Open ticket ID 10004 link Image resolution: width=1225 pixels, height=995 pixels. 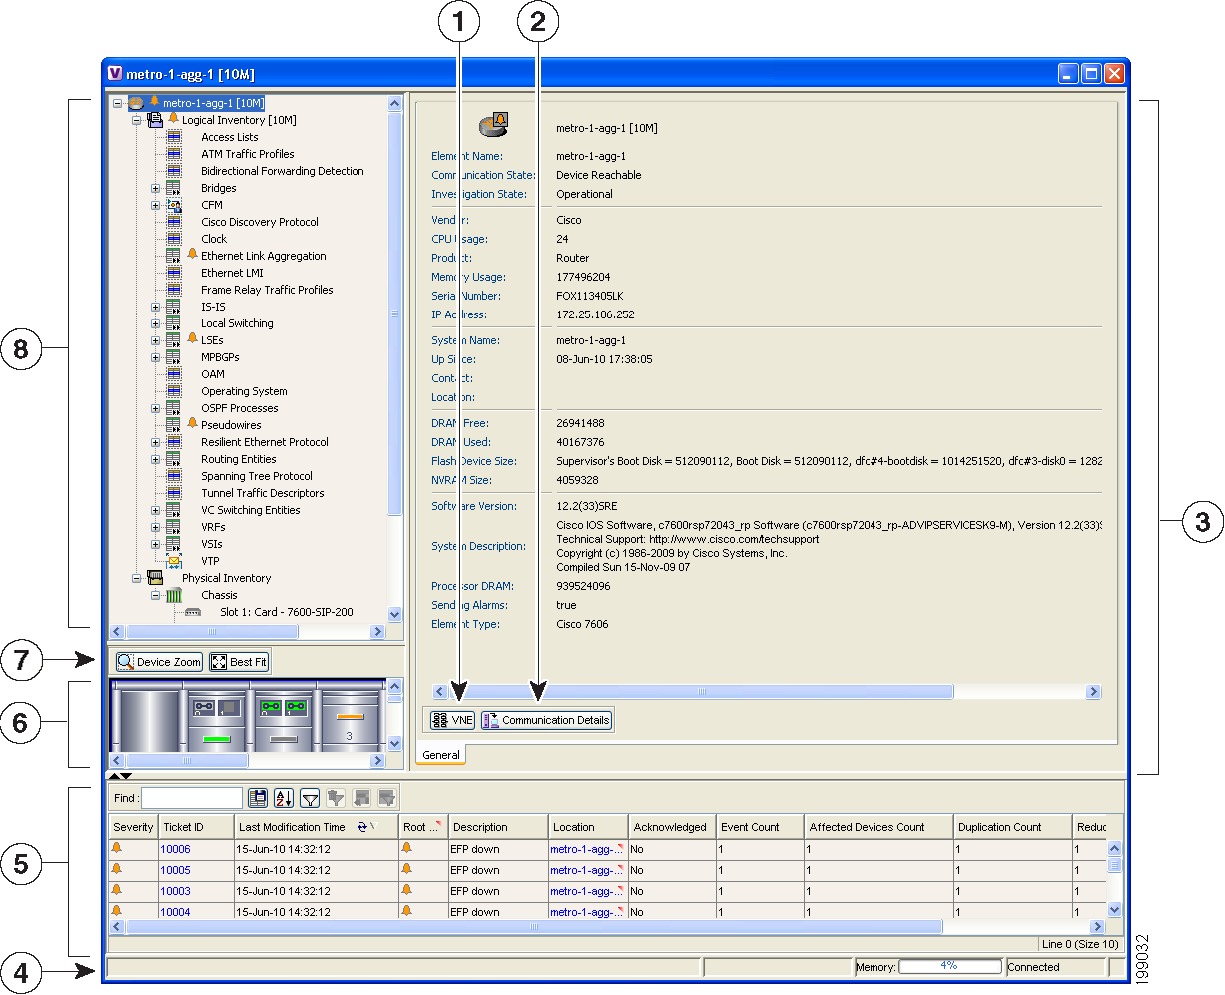pos(175,912)
